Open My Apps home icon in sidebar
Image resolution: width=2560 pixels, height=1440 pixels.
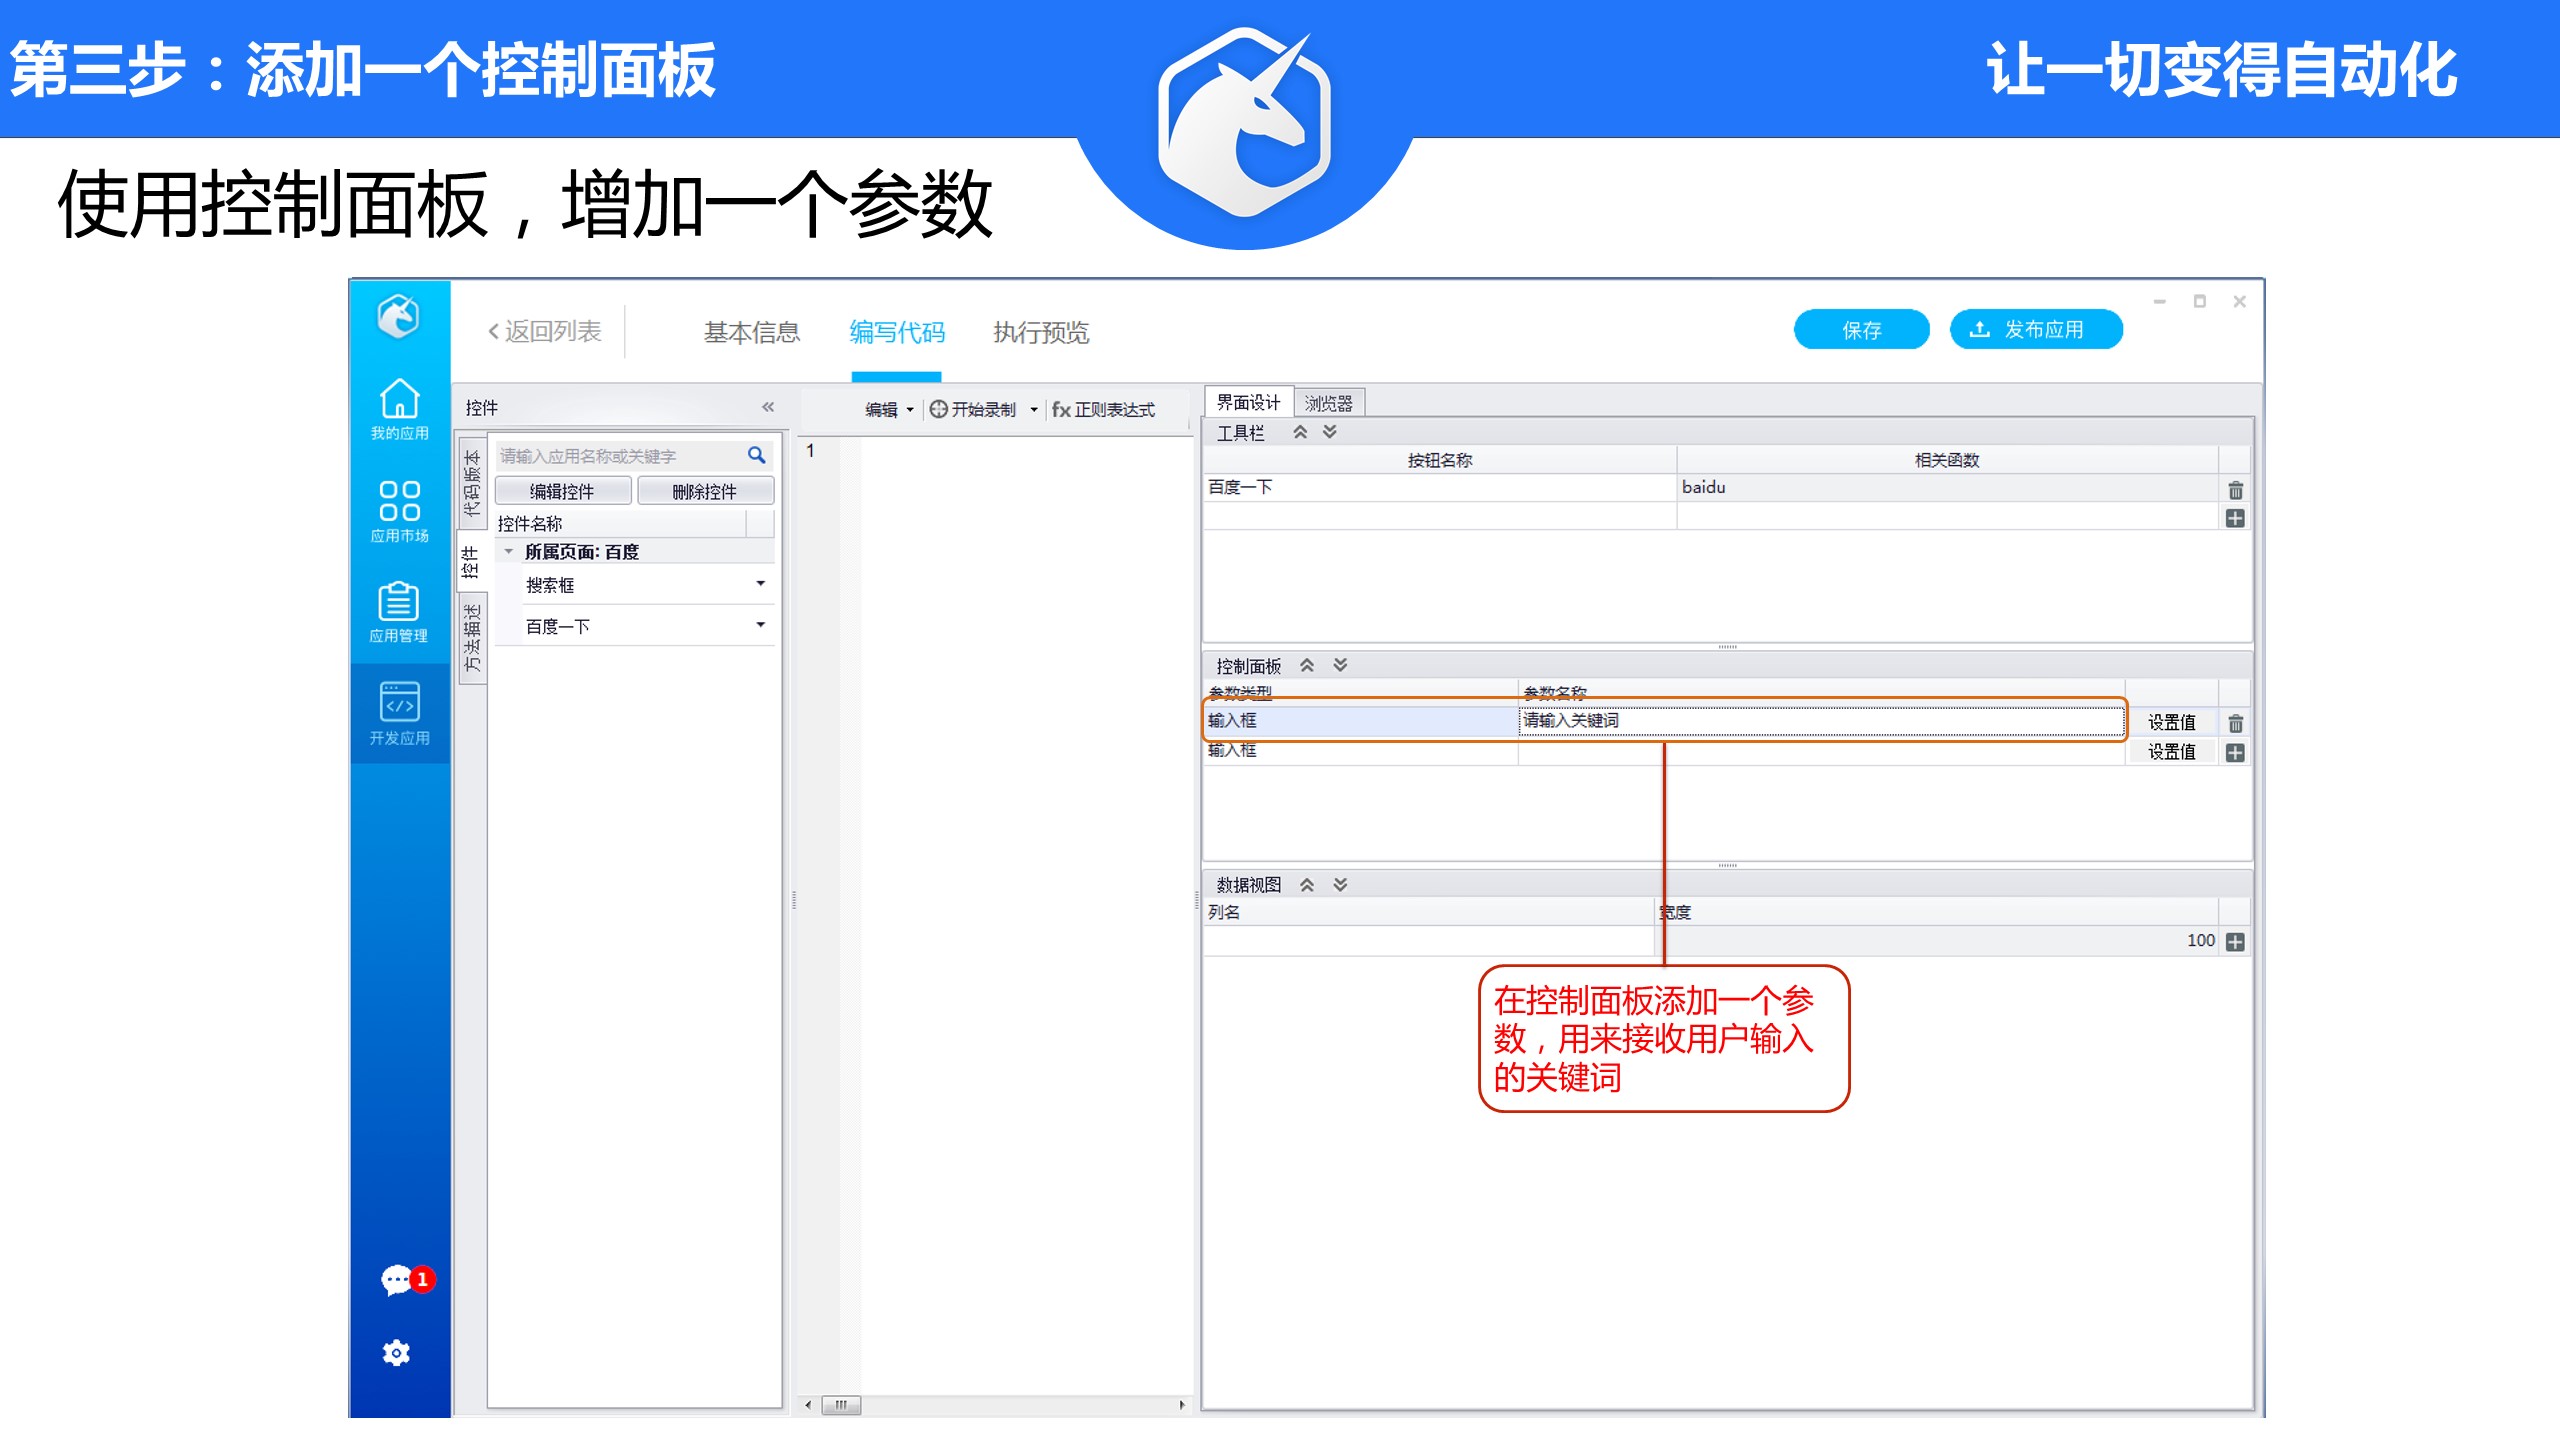click(x=399, y=400)
